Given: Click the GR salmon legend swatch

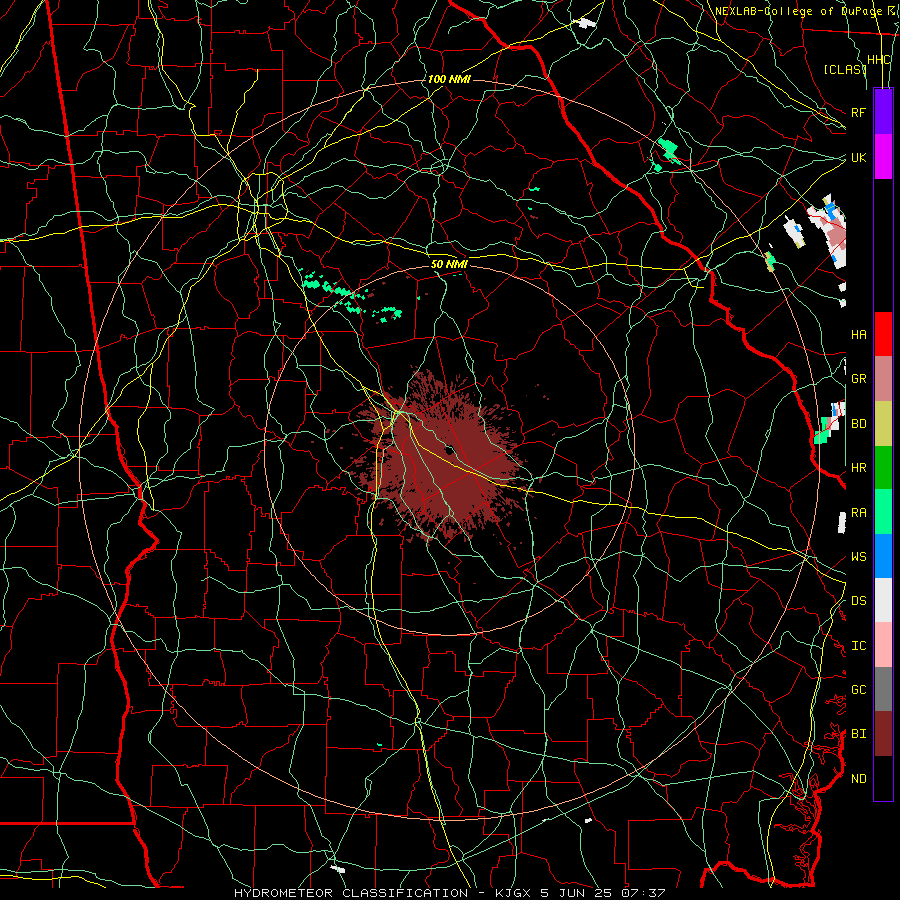Looking at the screenshot, I should click(883, 379).
